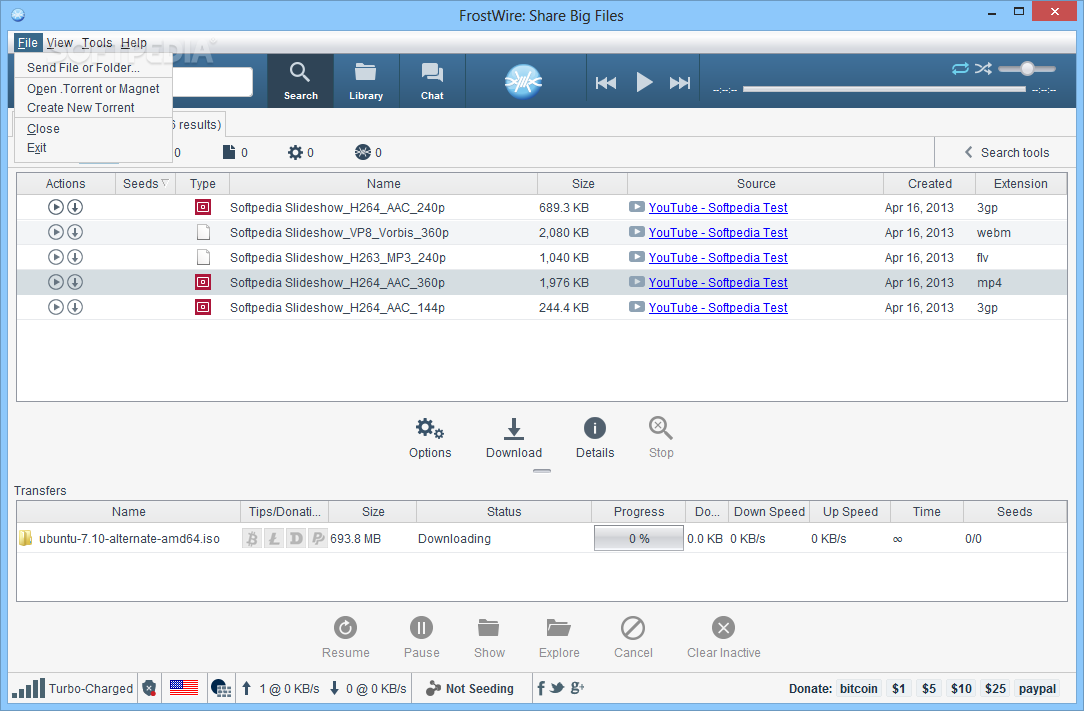Open the Search tab in toolbar
1084x711 pixels.
point(300,81)
